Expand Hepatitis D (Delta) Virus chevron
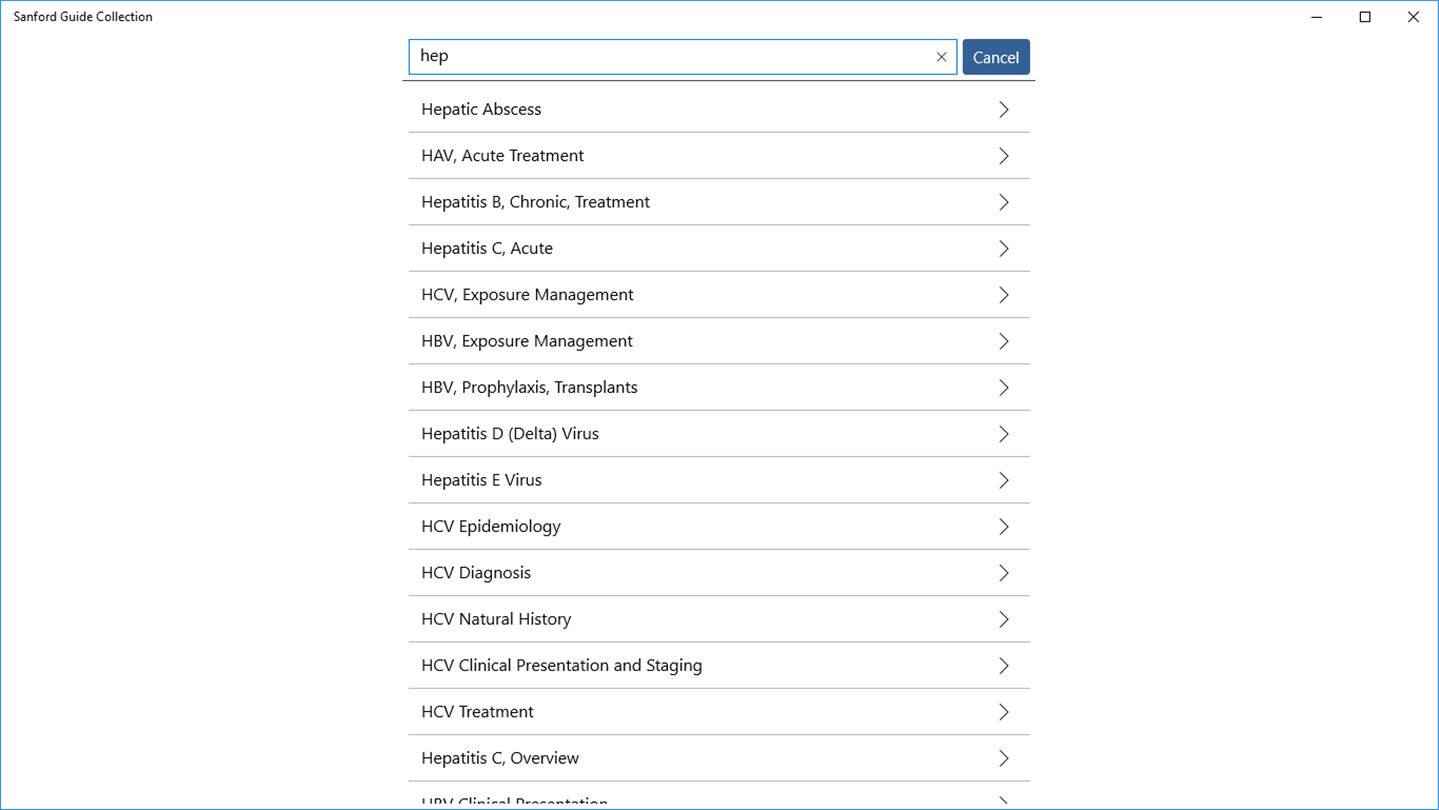This screenshot has height=810, width=1439. (x=1003, y=434)
